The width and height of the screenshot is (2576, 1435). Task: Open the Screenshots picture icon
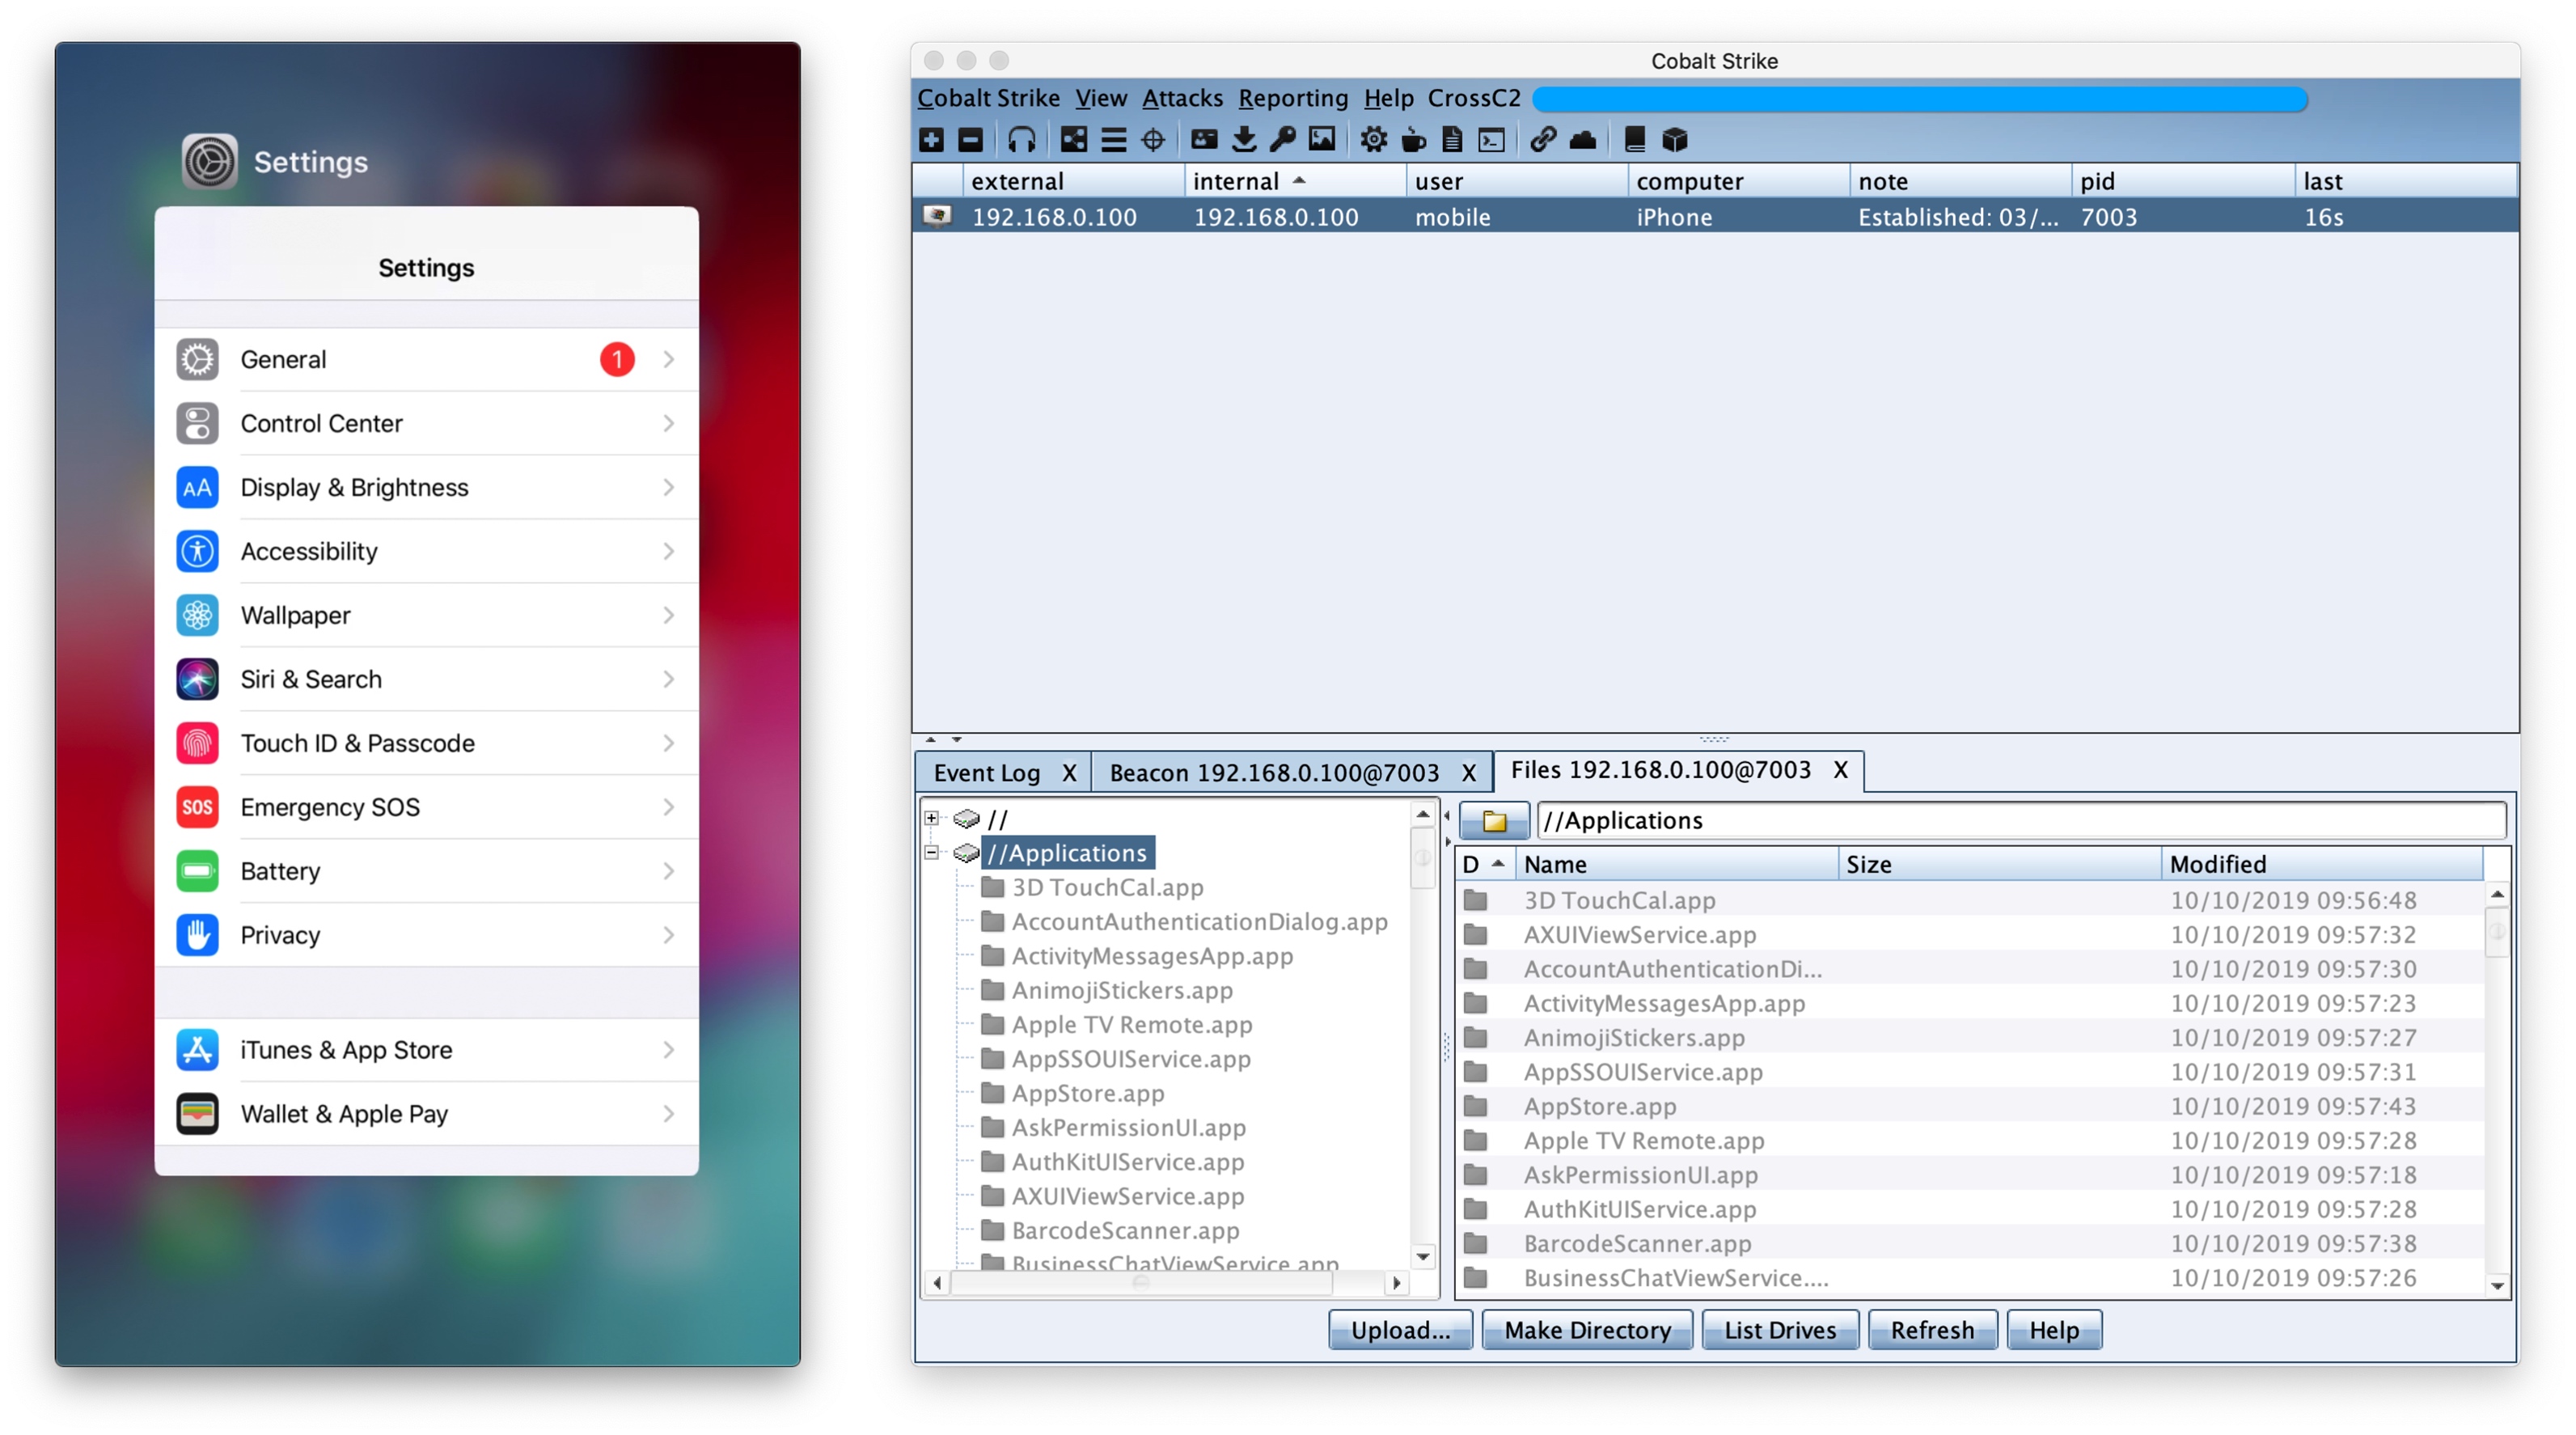(1322, 140)
